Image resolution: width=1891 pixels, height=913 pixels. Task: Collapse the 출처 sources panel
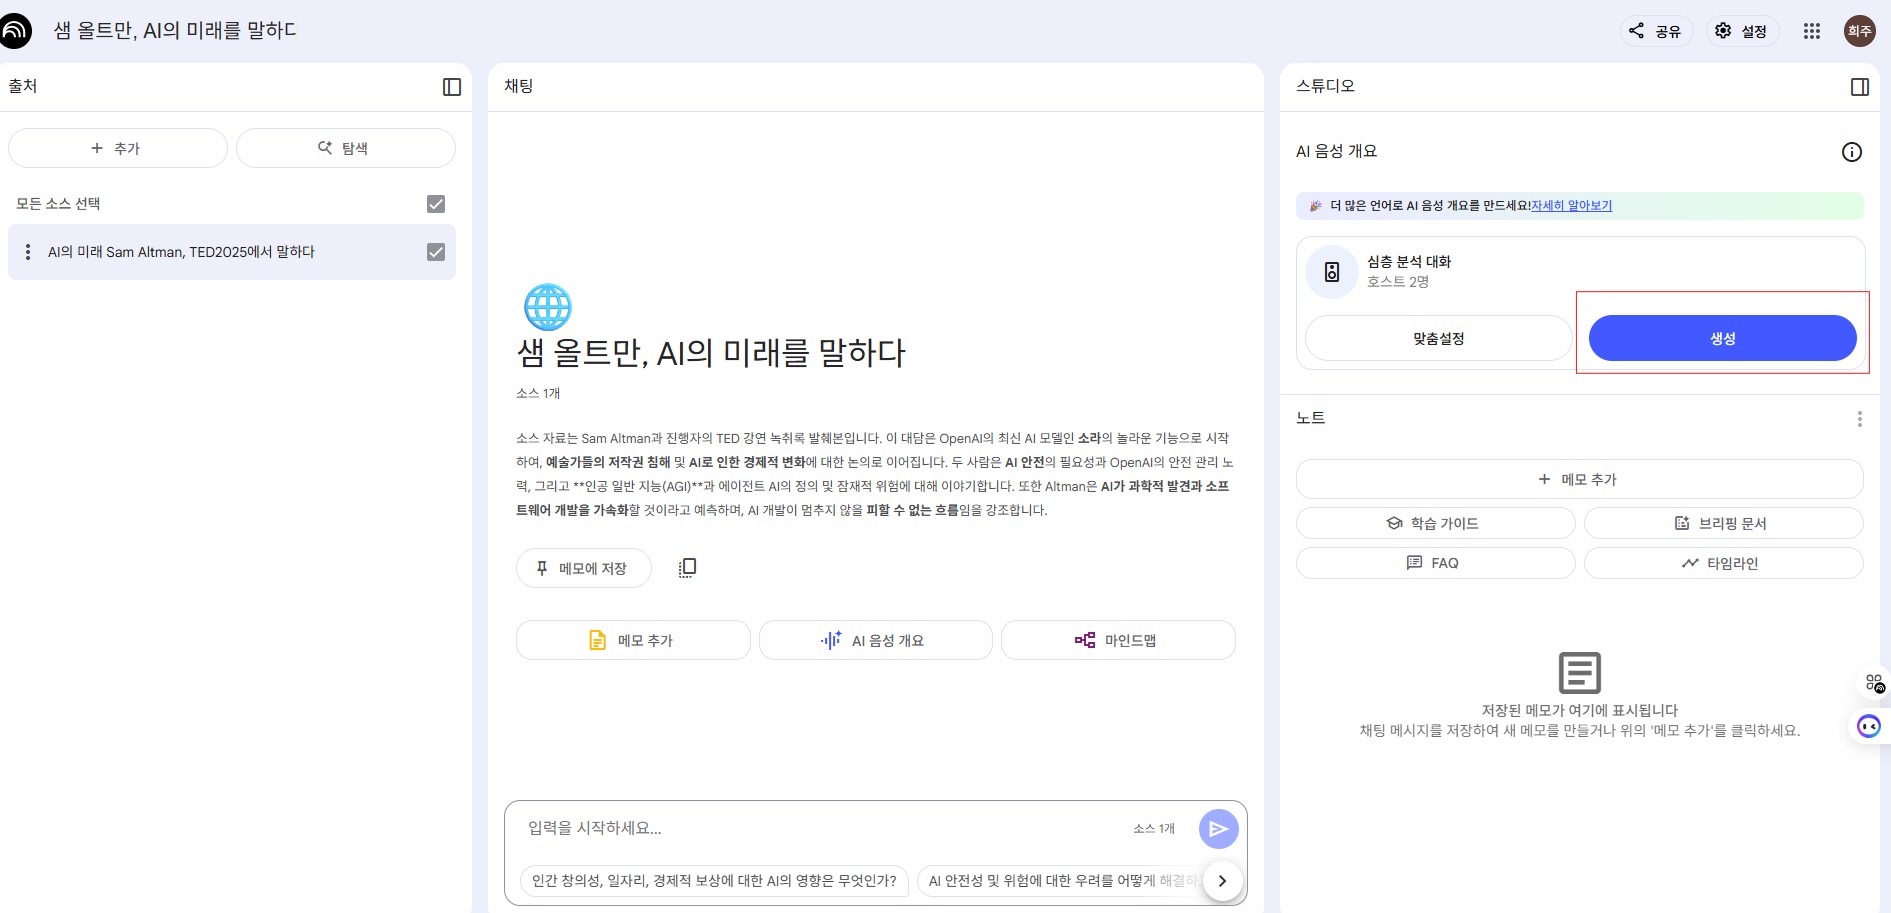(x=452, y=87)
